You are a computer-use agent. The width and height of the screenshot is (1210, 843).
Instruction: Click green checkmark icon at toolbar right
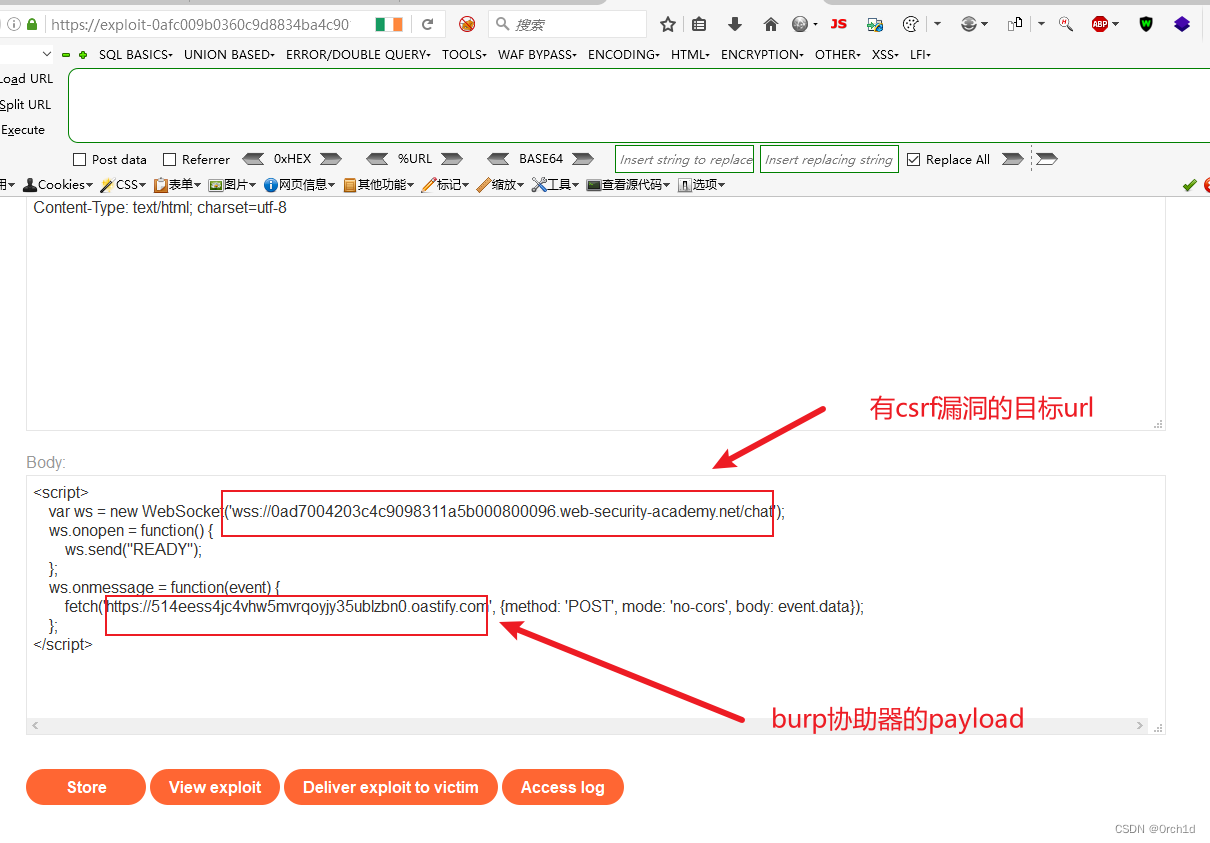(1189, 185)
